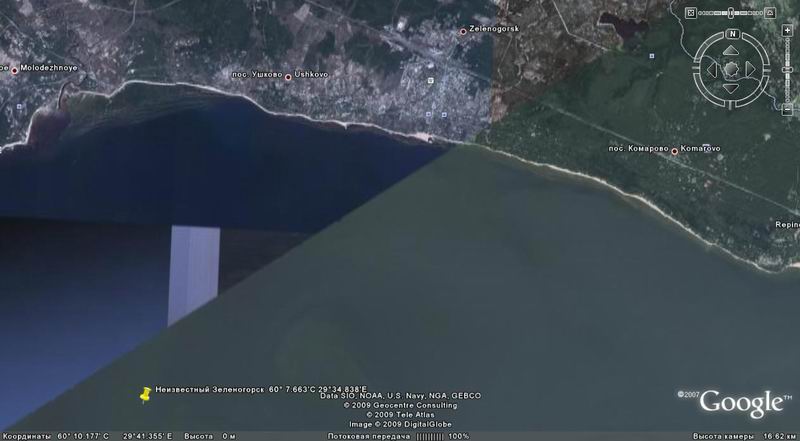Click the Zelenogorsk place marker

coord(462,31)
